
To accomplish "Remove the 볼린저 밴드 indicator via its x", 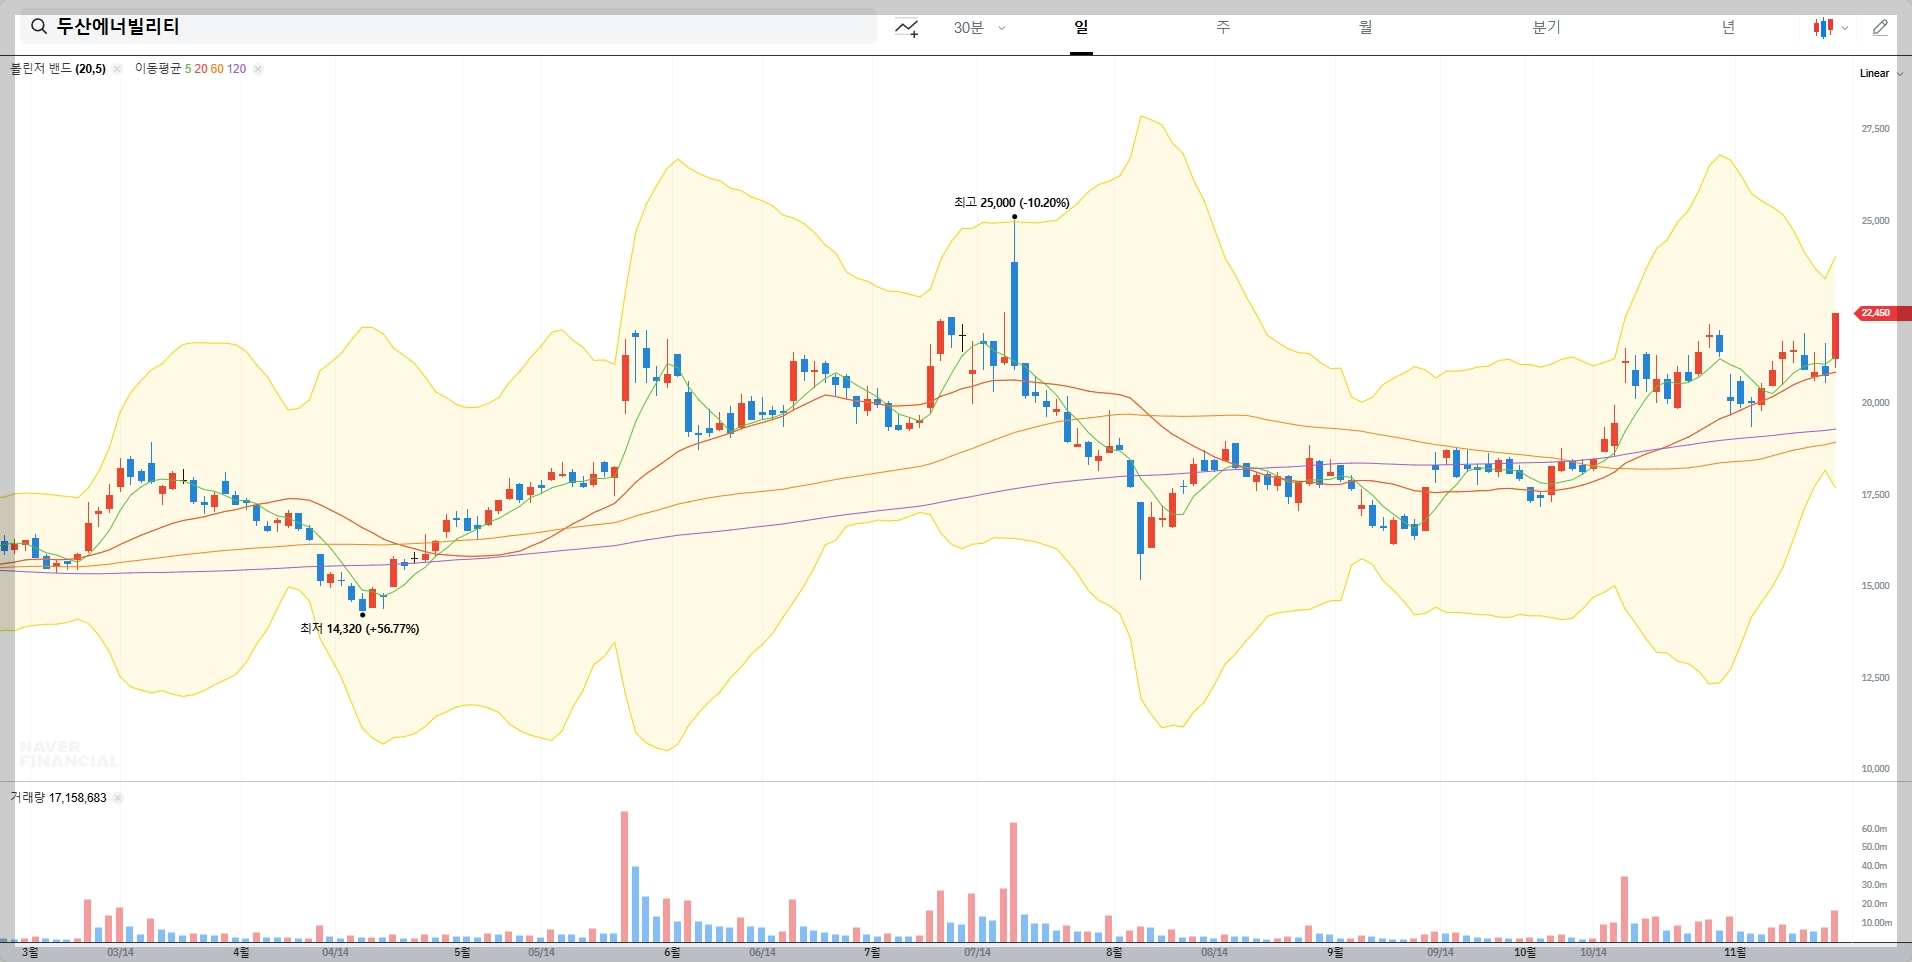I will (117, 69).
